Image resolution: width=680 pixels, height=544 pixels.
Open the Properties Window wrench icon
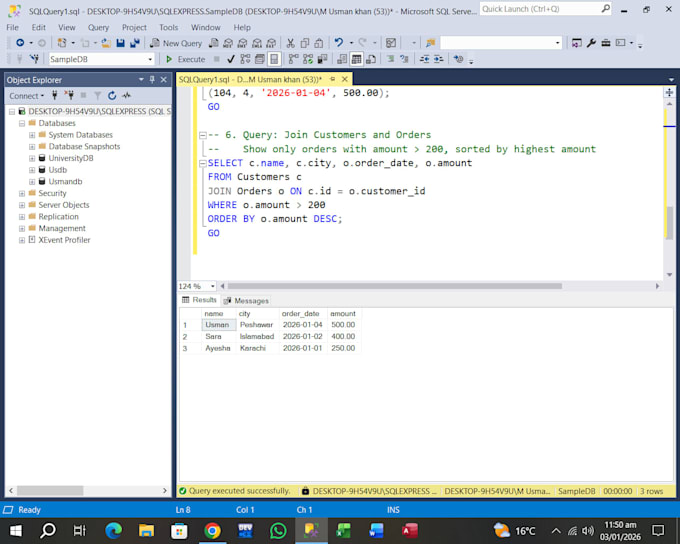click(591, 43)
